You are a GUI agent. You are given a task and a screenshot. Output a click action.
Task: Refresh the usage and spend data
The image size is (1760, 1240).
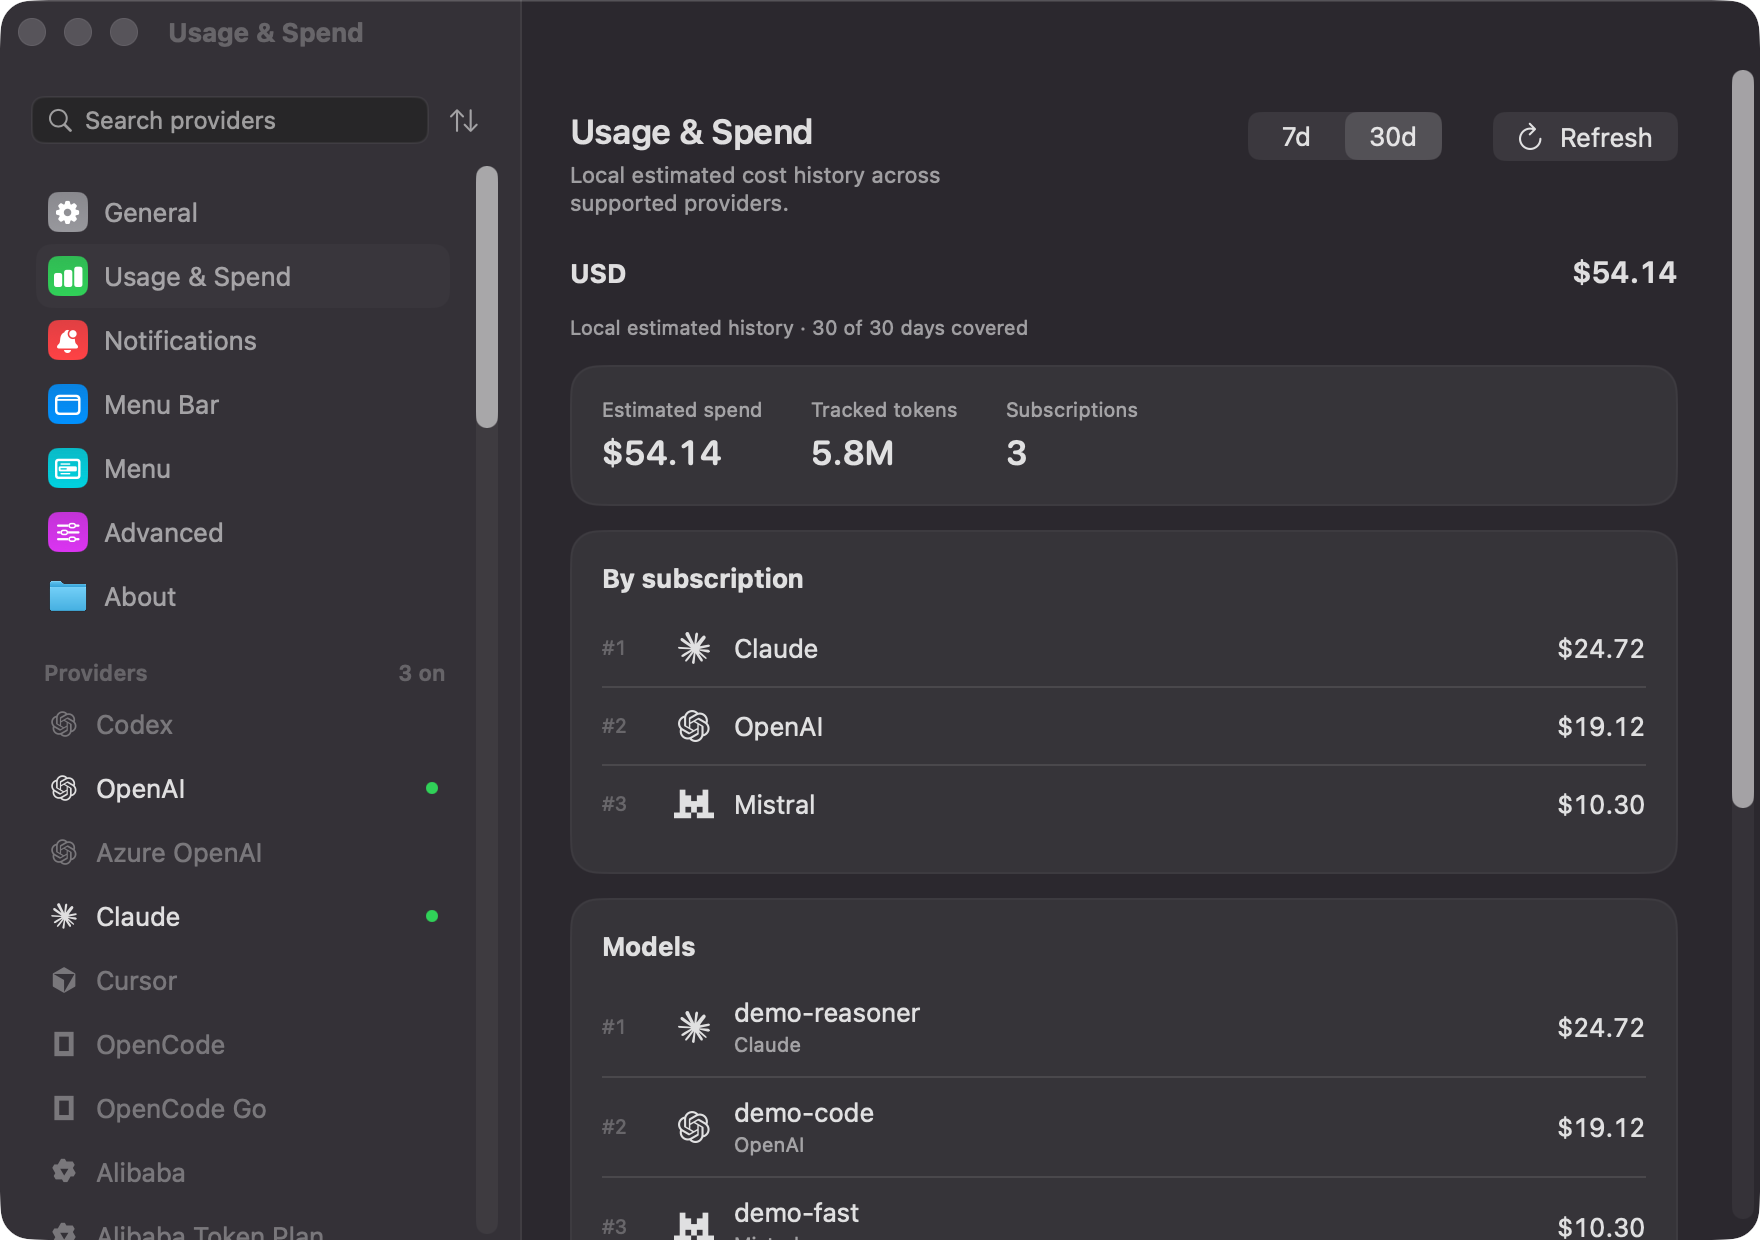tap(1585, 137)
